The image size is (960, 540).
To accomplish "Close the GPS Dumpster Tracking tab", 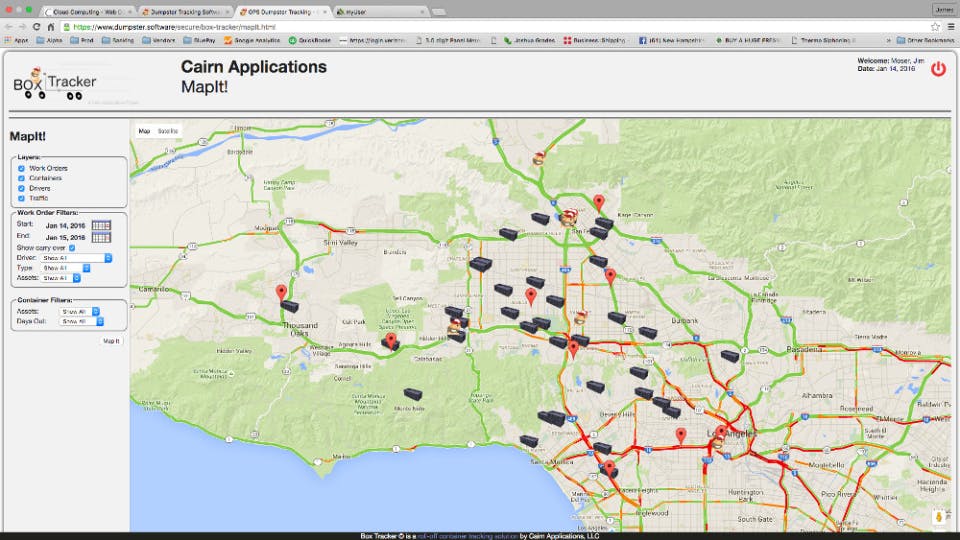I will click(324, 12).
